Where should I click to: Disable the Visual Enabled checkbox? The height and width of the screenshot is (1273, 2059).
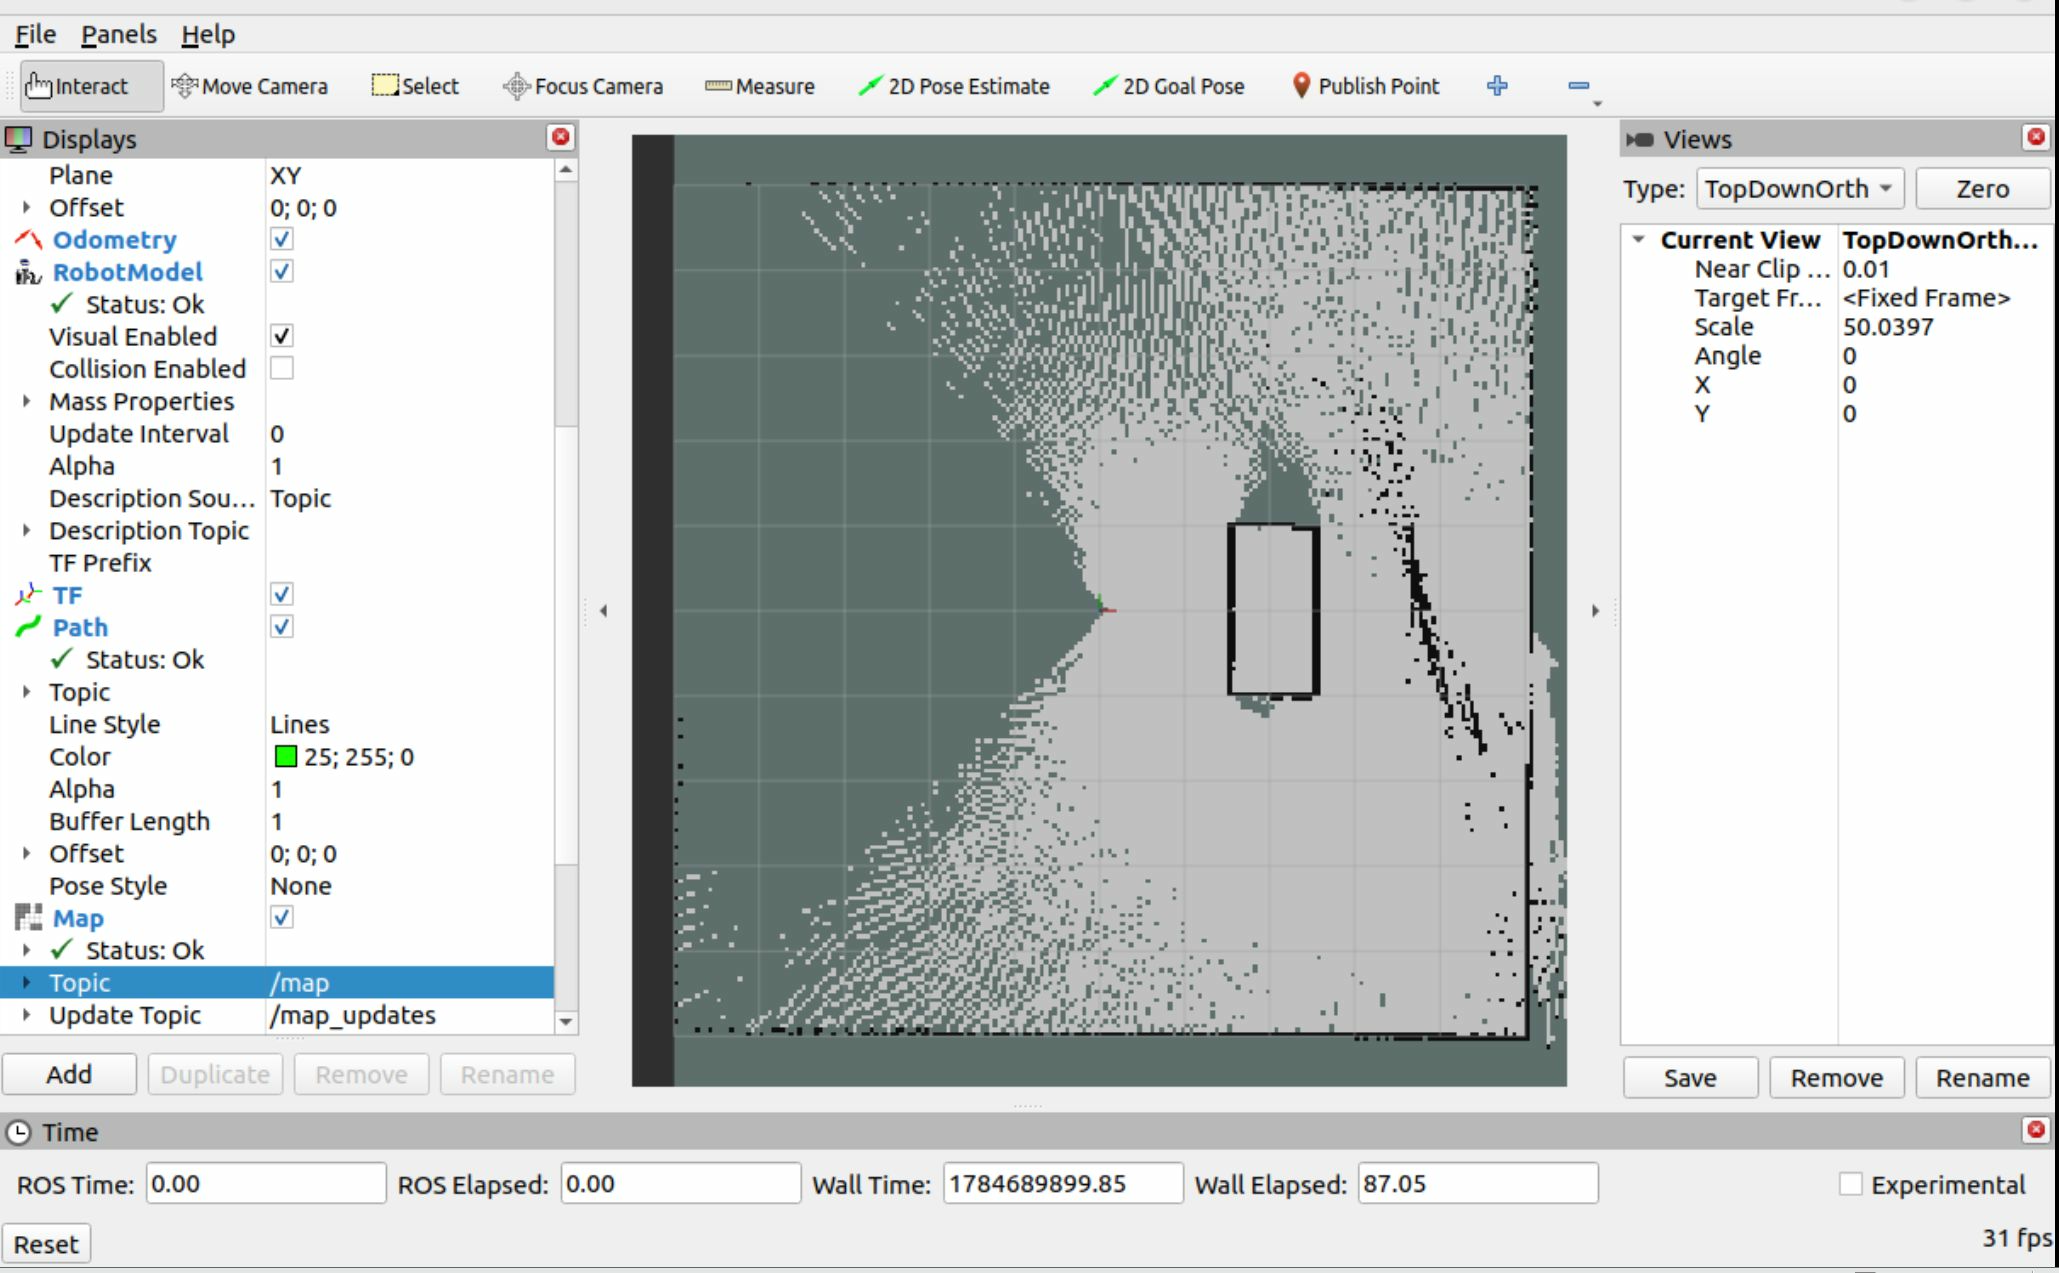(x=282, y=336)
